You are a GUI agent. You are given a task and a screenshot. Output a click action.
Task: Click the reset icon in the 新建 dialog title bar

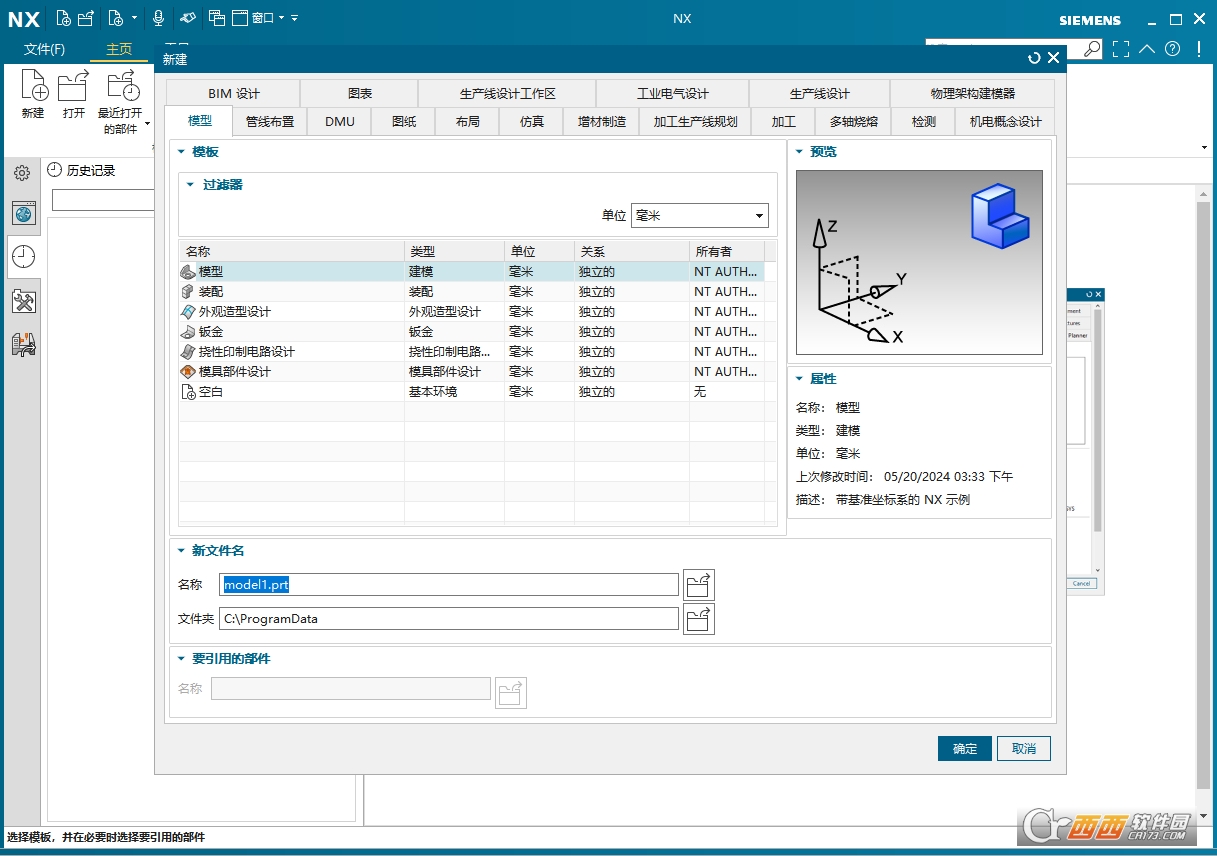tap(1034, 59)
